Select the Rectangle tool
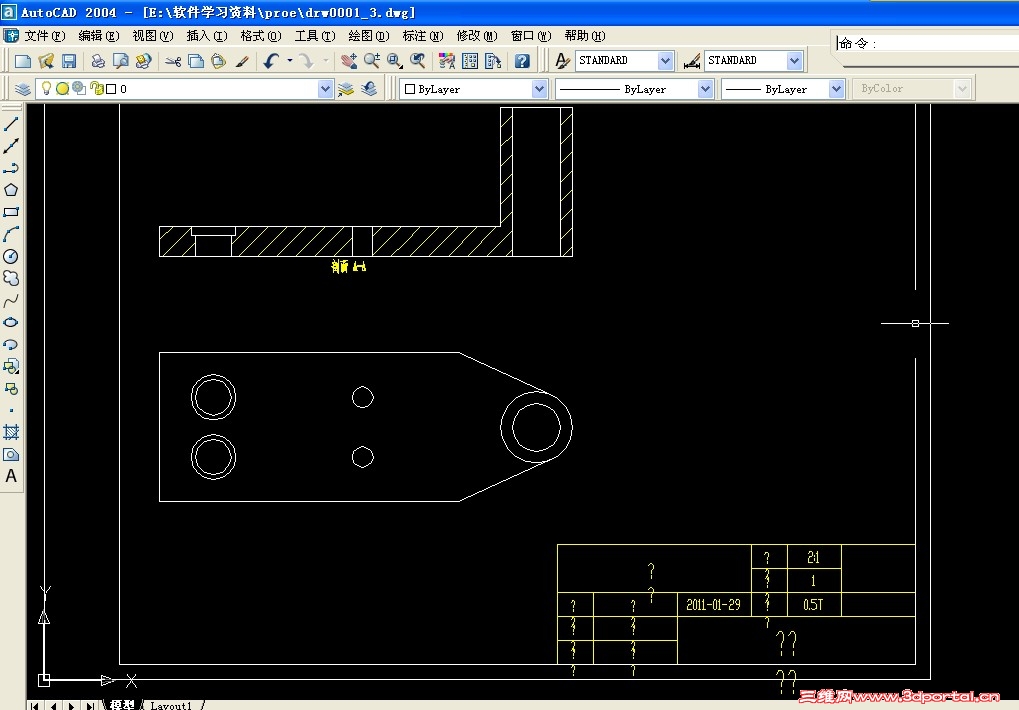 tap(11, 212)
